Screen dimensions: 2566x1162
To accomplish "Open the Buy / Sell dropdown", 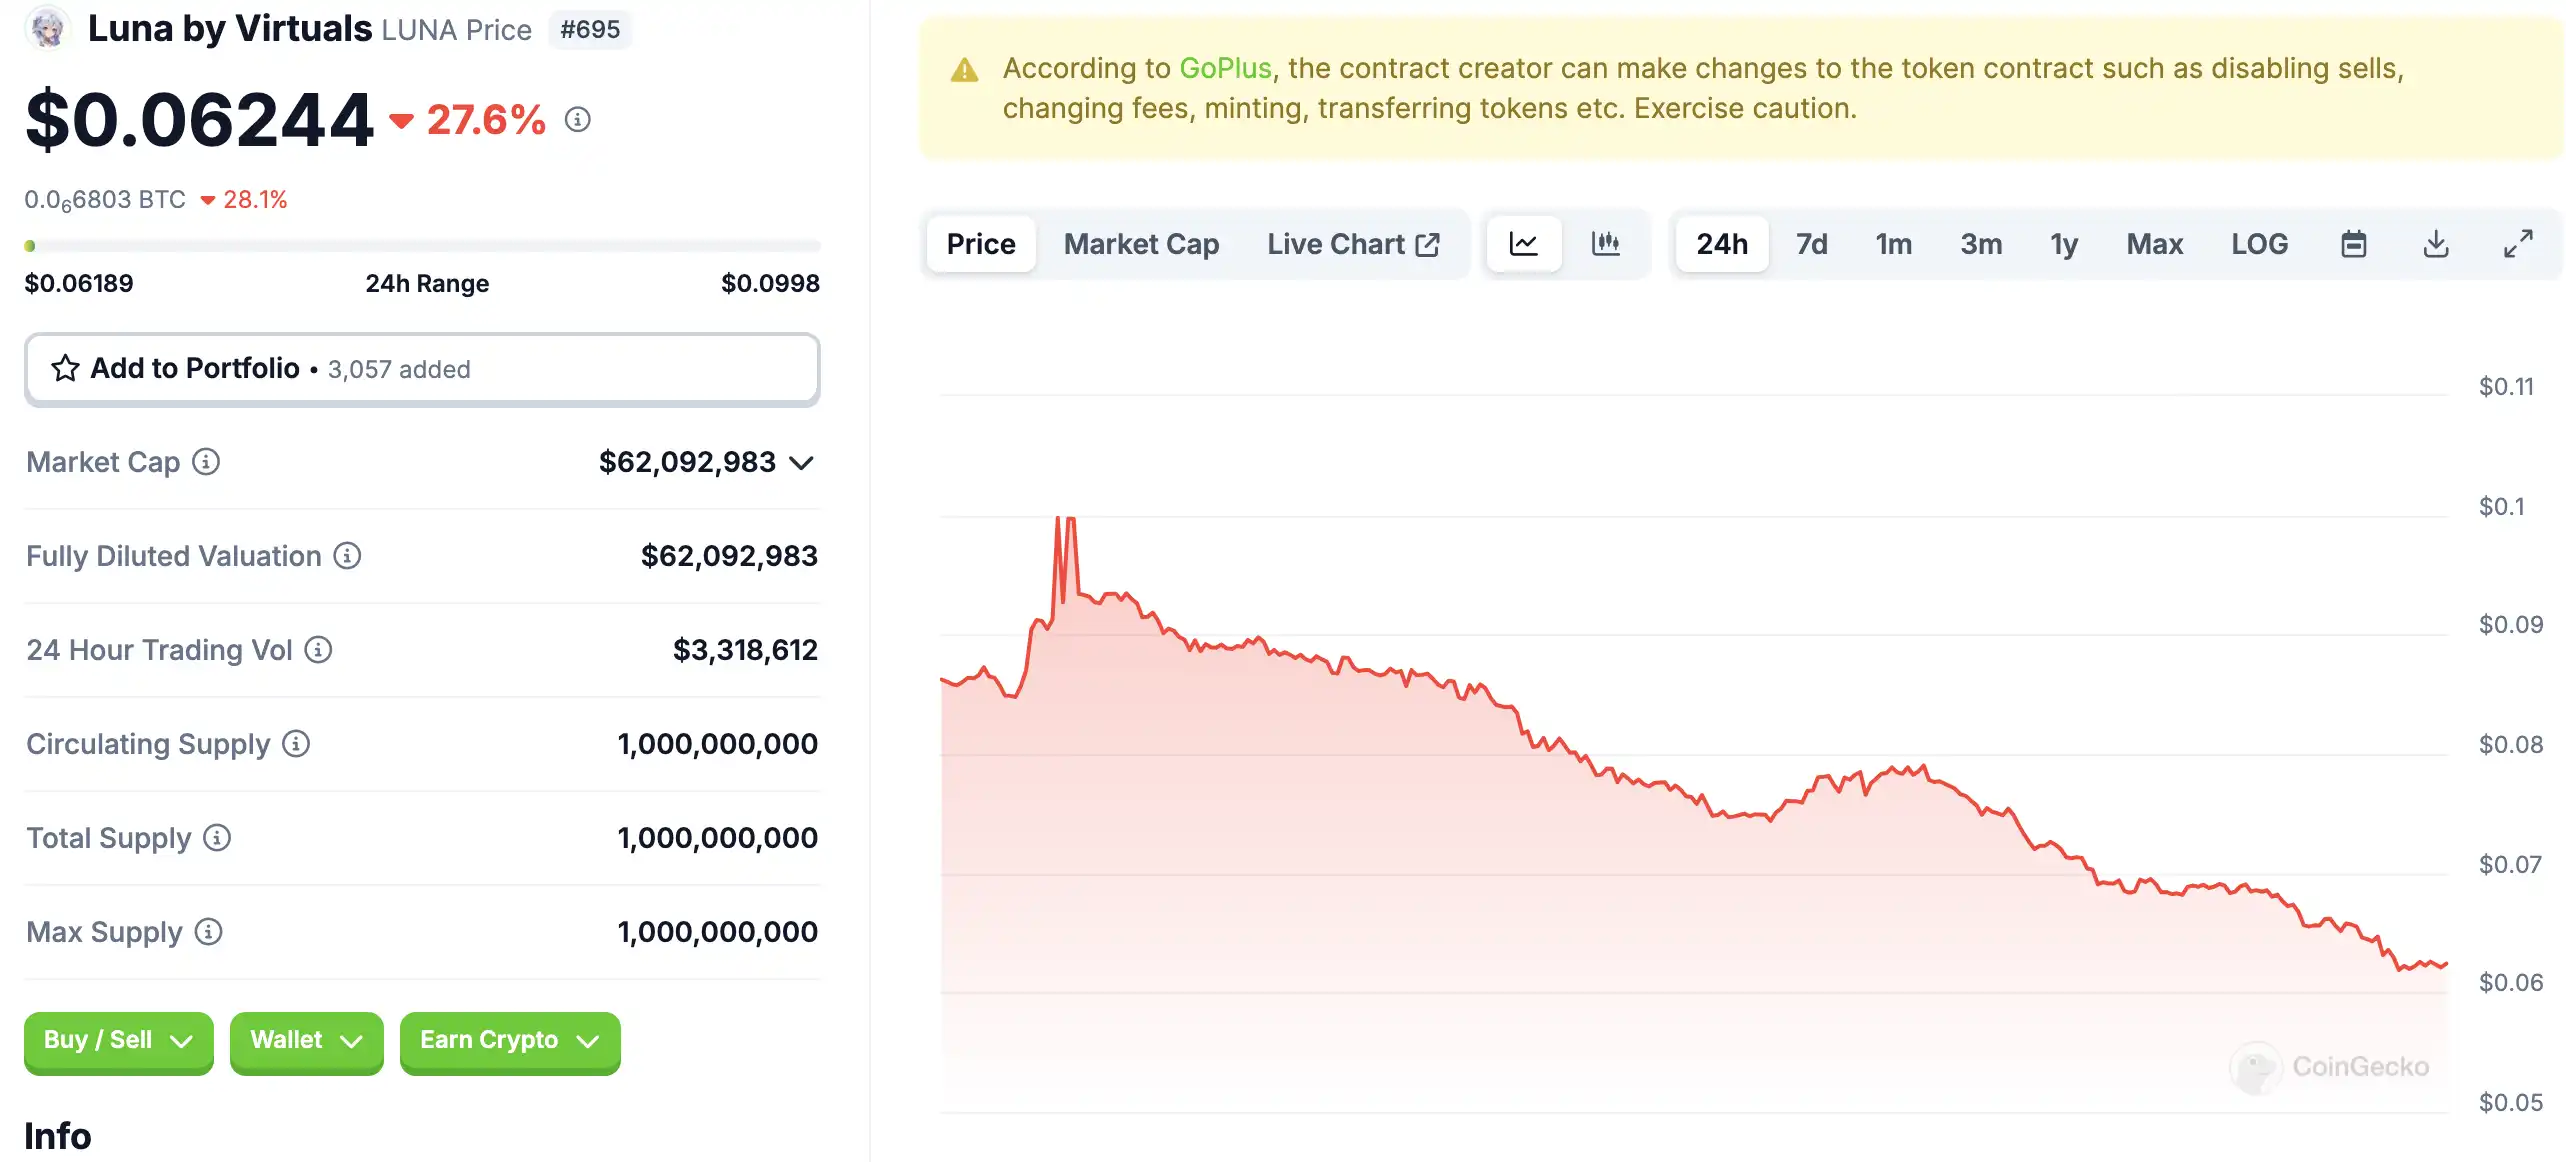I will (118, 1041).
